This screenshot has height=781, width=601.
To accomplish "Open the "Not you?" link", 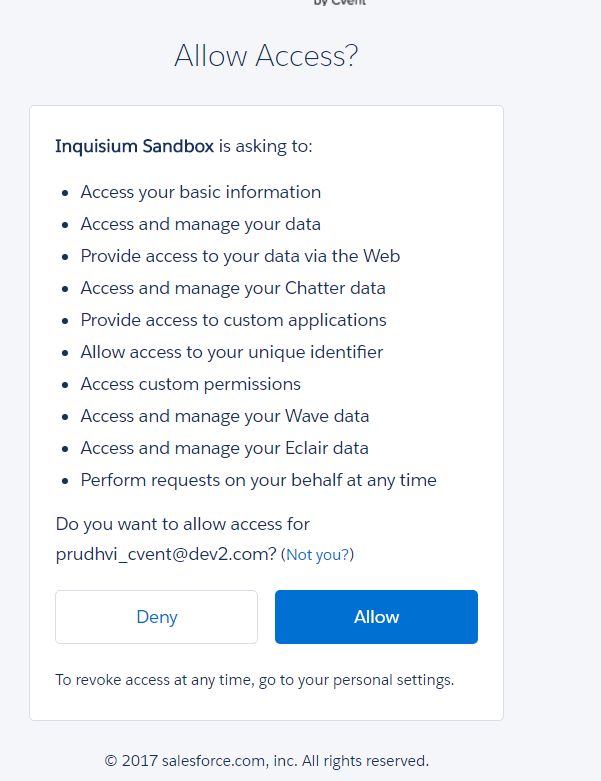I will point(319,554).
